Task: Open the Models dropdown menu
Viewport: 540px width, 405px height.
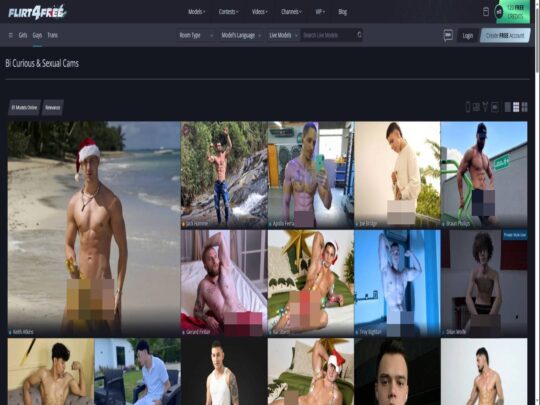Action: click(197, 12)
